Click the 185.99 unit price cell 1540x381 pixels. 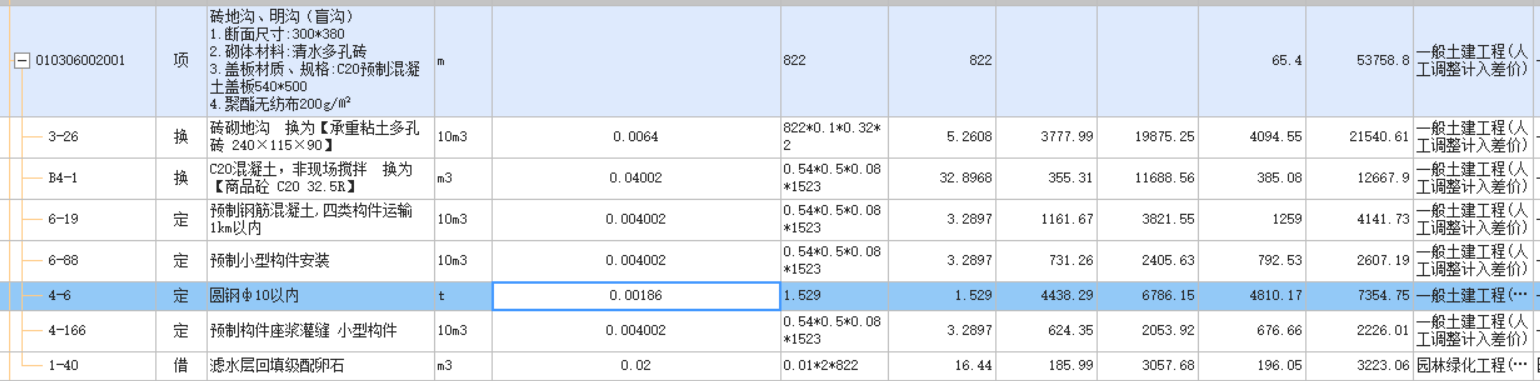[x=1046, y=366]
